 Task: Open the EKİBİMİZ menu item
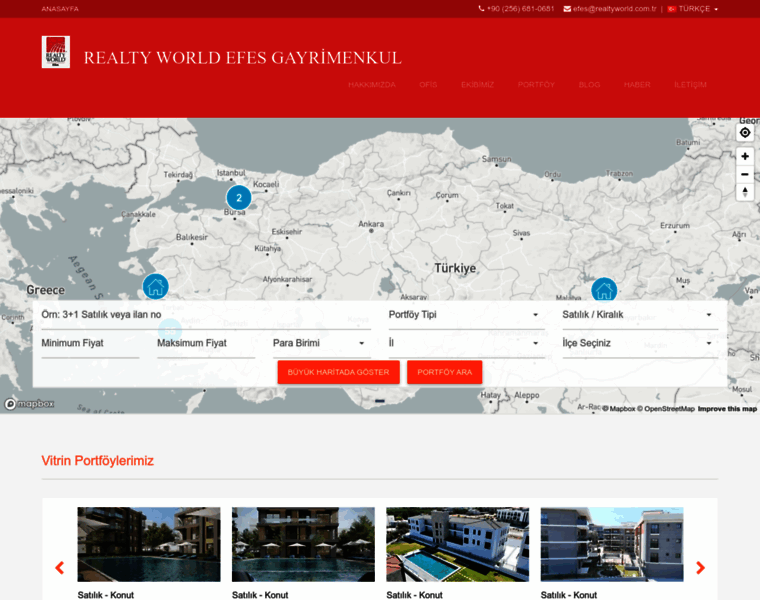click(x=477, y=85)
